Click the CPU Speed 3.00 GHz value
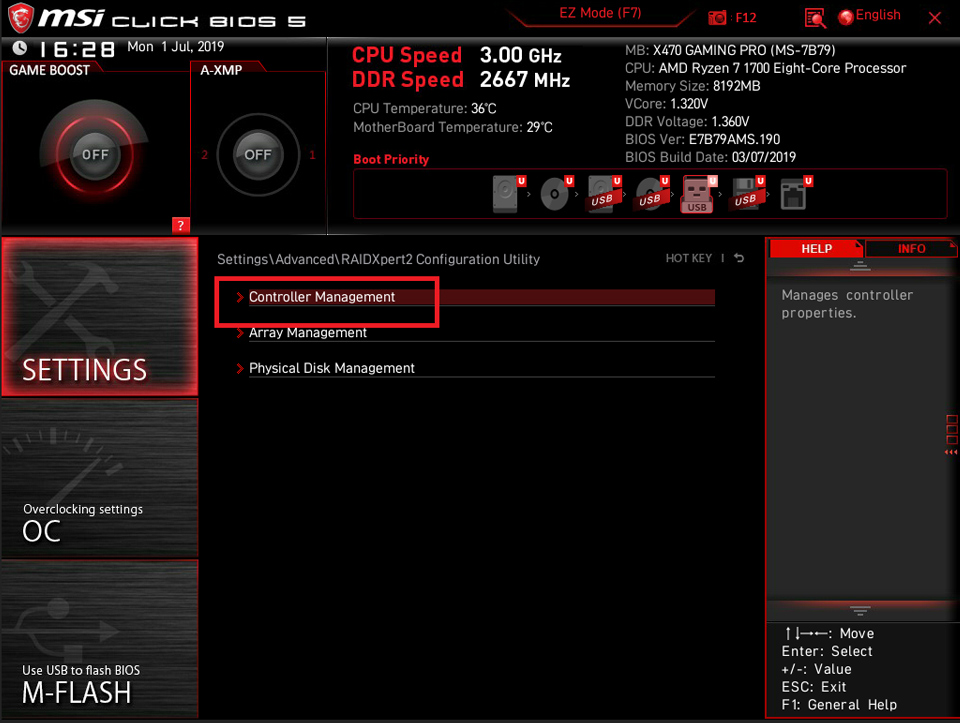The width and height of the screenshot is (960, 723). [520, 56]
